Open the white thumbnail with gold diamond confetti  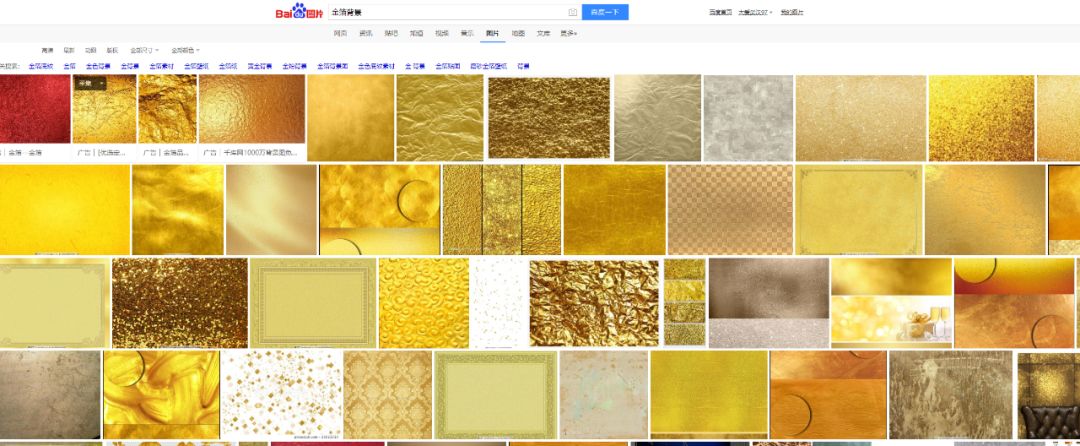[282, 395]
